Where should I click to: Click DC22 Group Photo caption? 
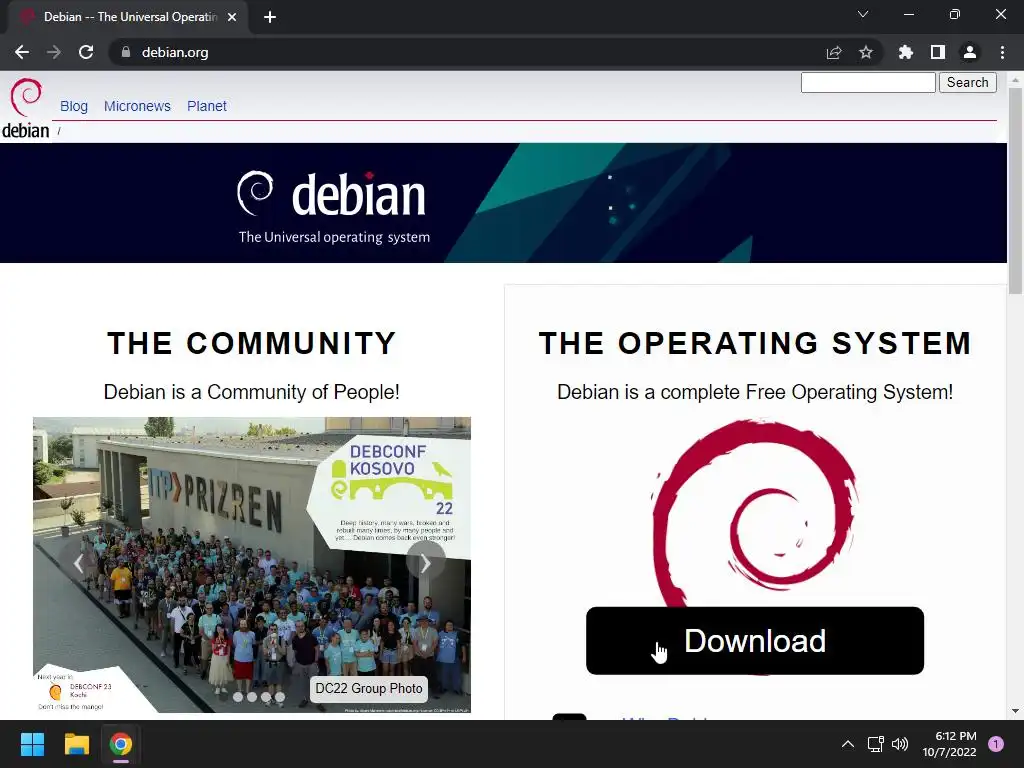[369, 689]
